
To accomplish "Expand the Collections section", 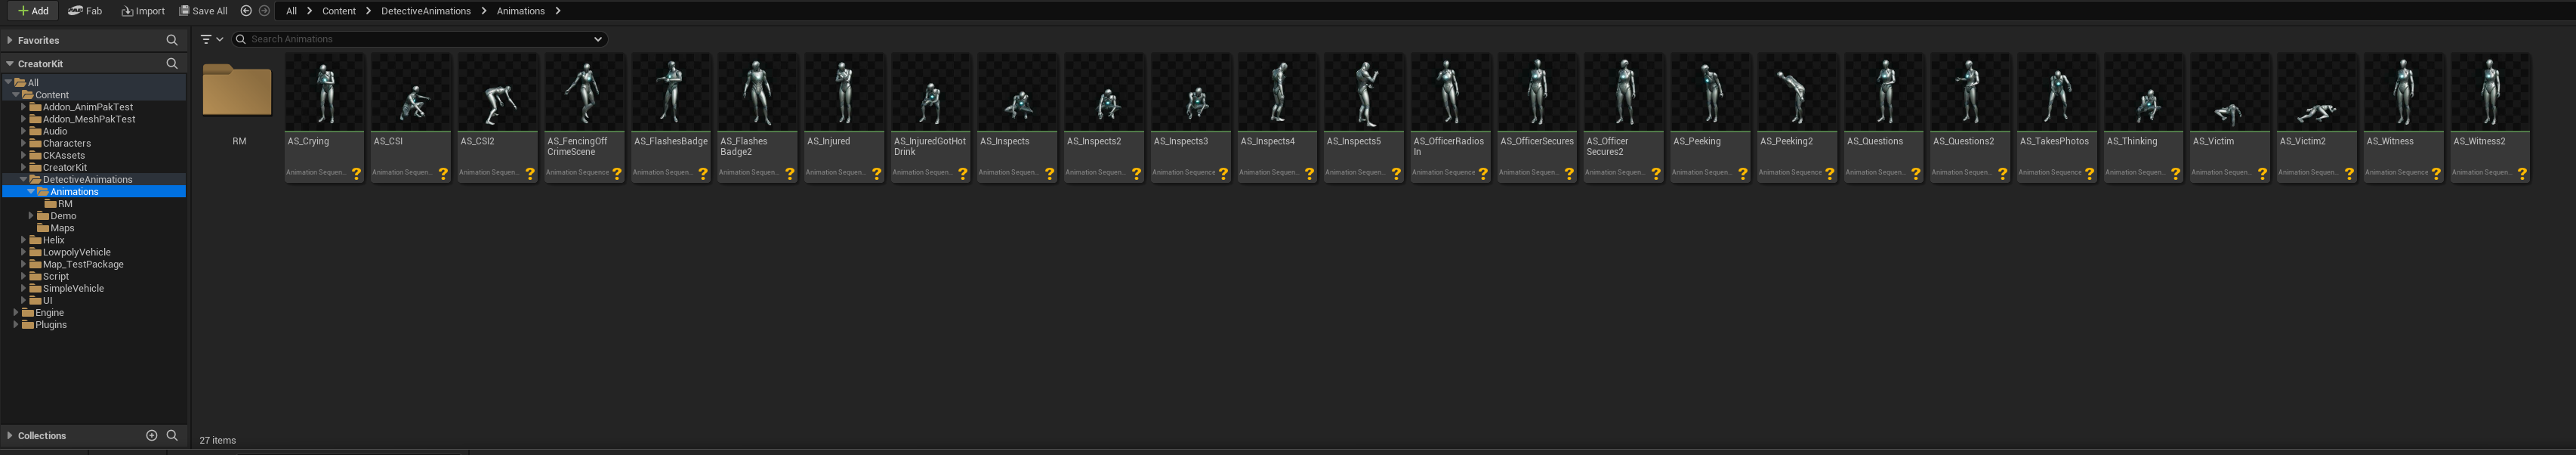I will click(10, 435).
